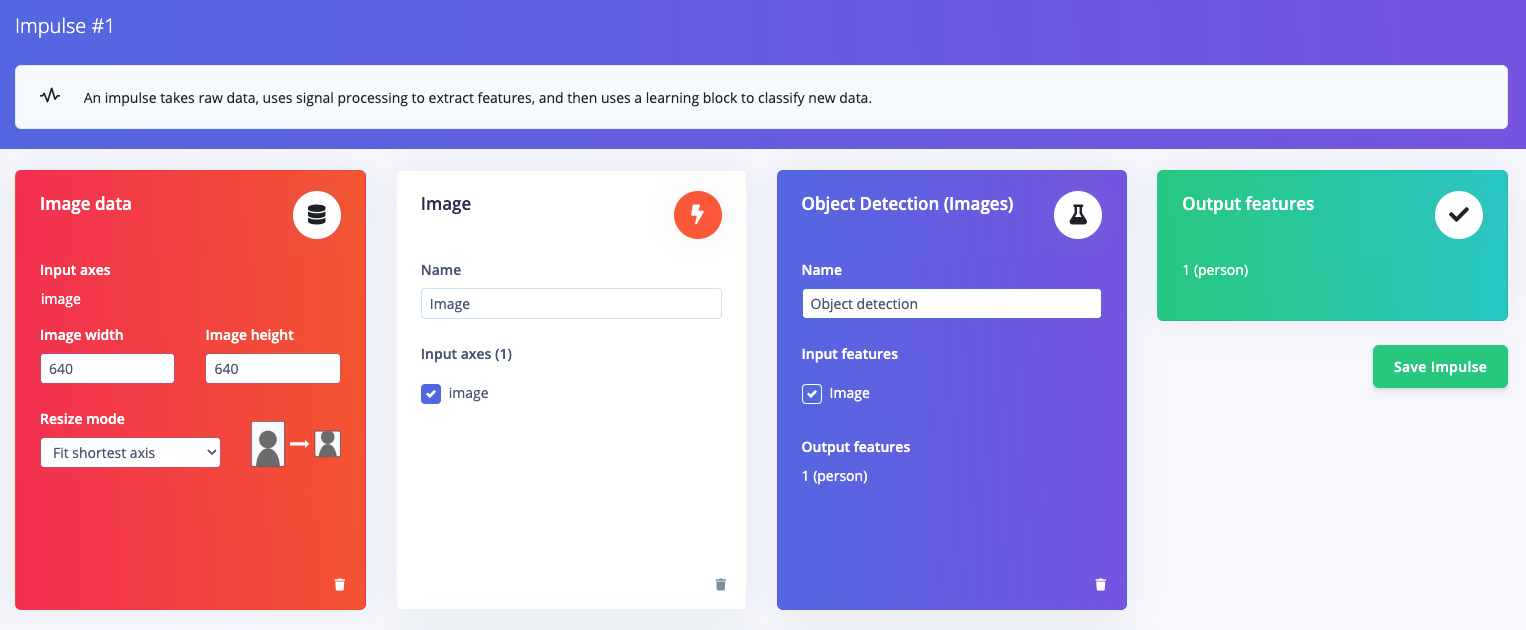Edit the Image block Name field
Image resolution: width=1526 pixels, height=630 pixels.
[x=571, y=304]
